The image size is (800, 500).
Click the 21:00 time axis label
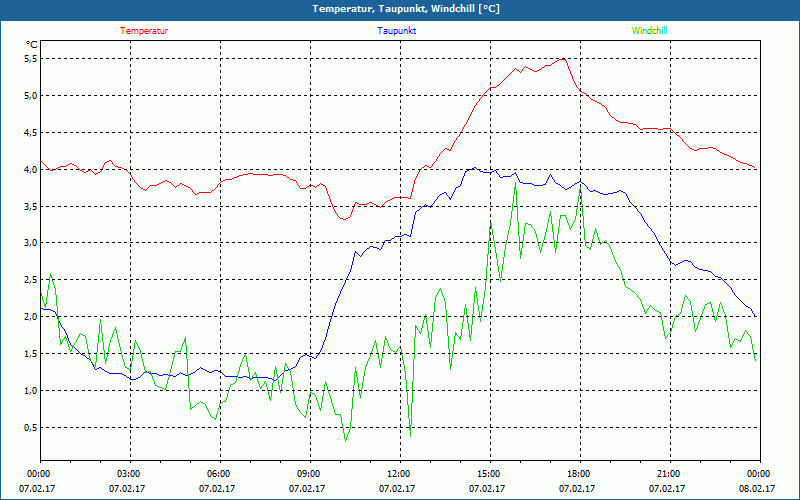670,474
